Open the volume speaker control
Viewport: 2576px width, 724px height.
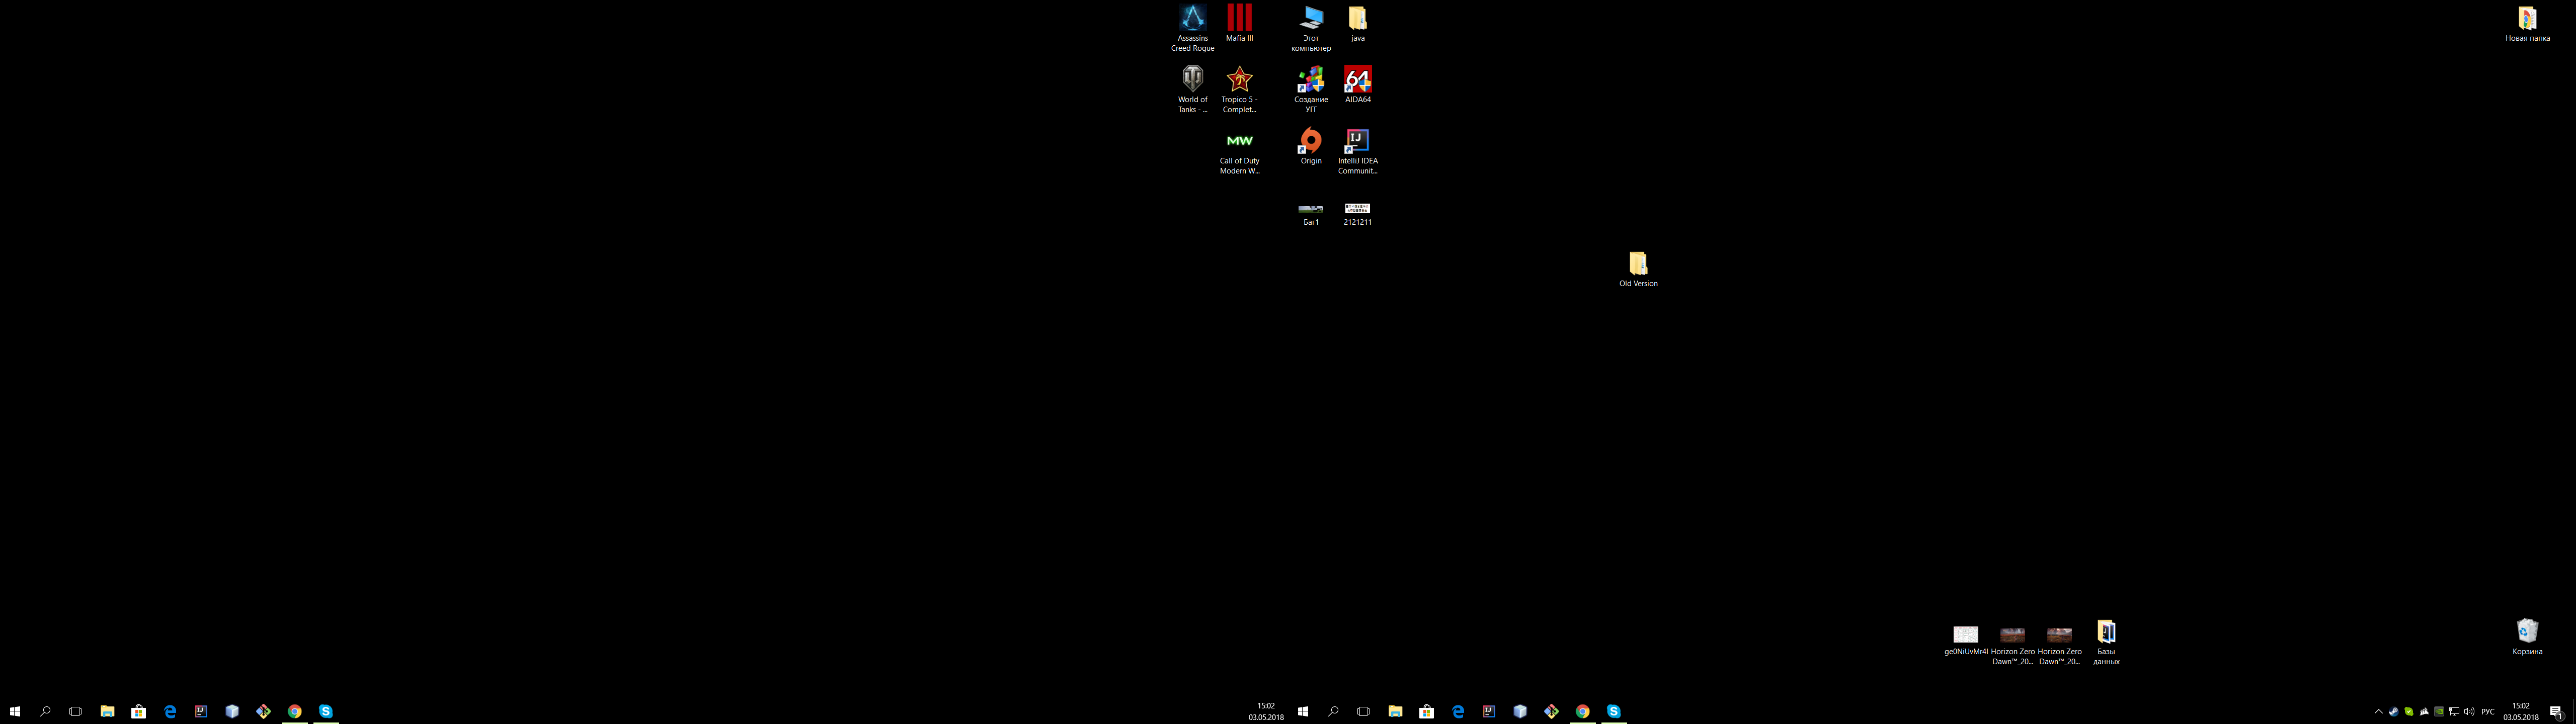(2469, 712)
